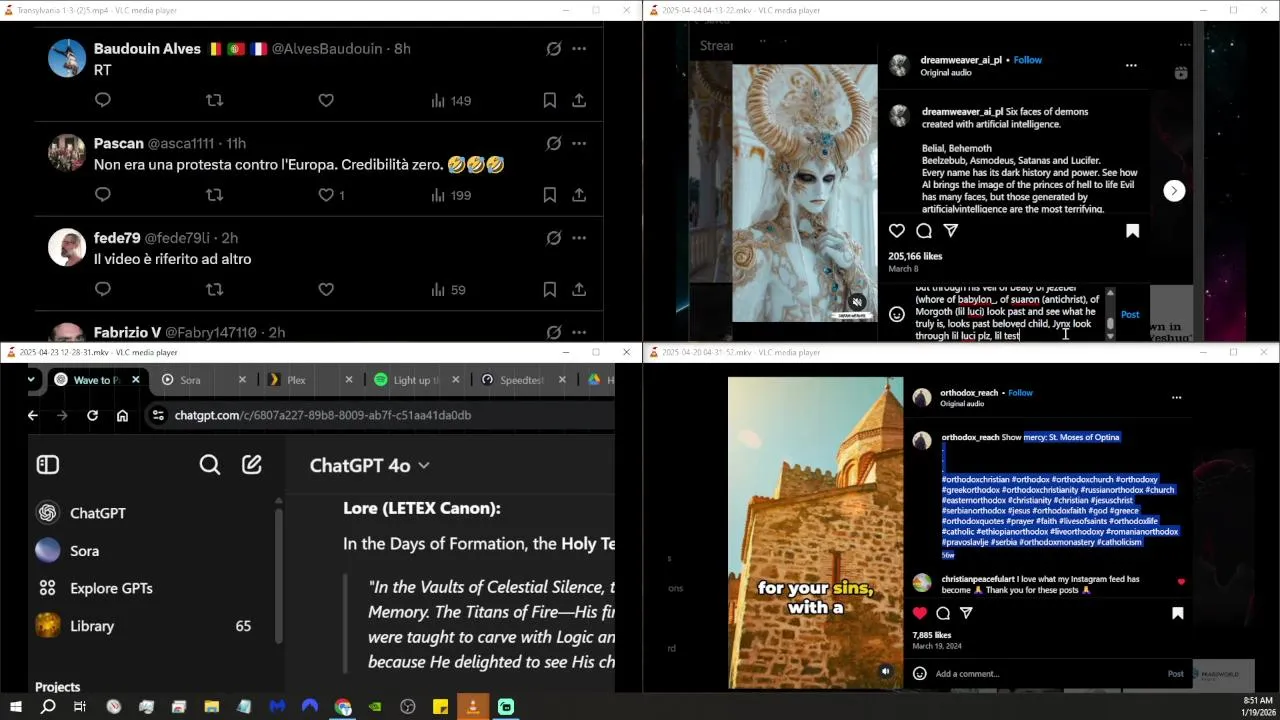The width and height of the screenshot is (1280, 720).
Task: Share Pascan's tweet
Action: click(579, 195)
